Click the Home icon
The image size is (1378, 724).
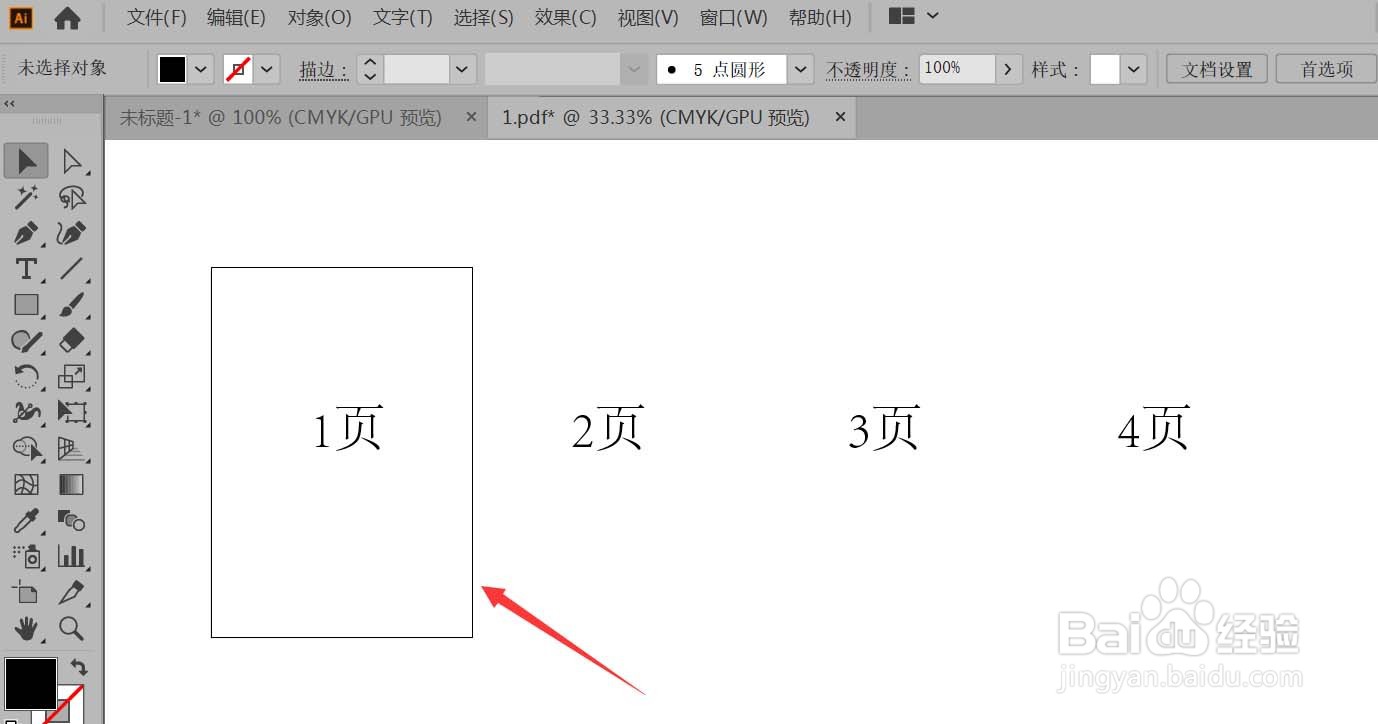click(67, 18)
